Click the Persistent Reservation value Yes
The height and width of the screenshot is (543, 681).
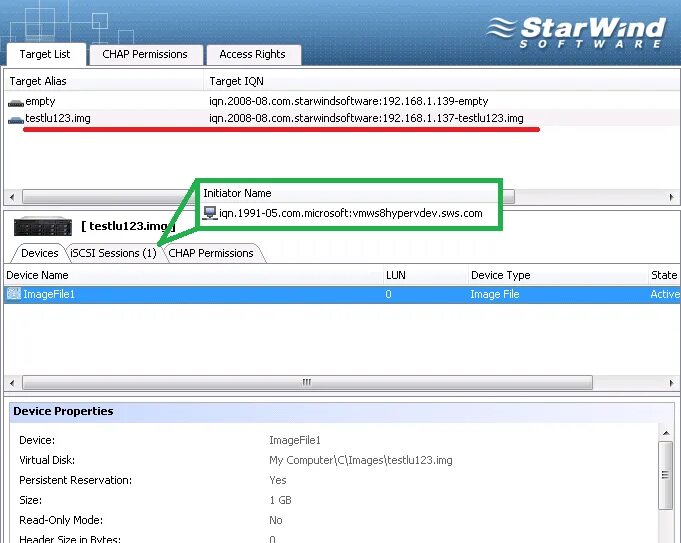click(x=278, y=480)
